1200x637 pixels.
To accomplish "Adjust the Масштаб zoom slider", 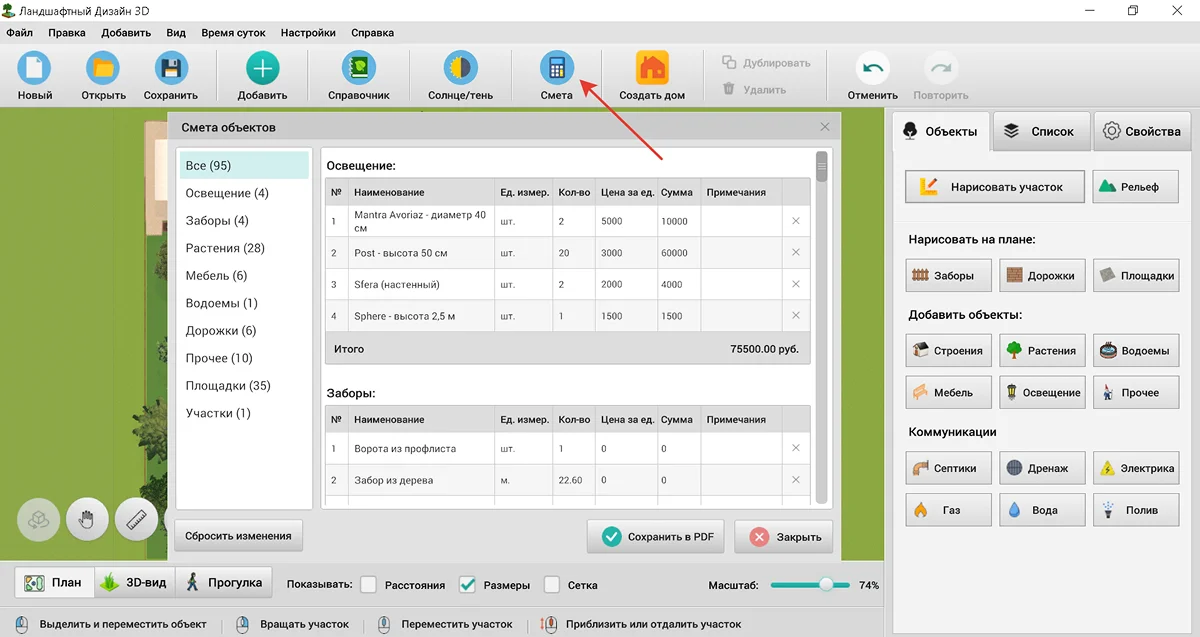I will pos(826,585).
